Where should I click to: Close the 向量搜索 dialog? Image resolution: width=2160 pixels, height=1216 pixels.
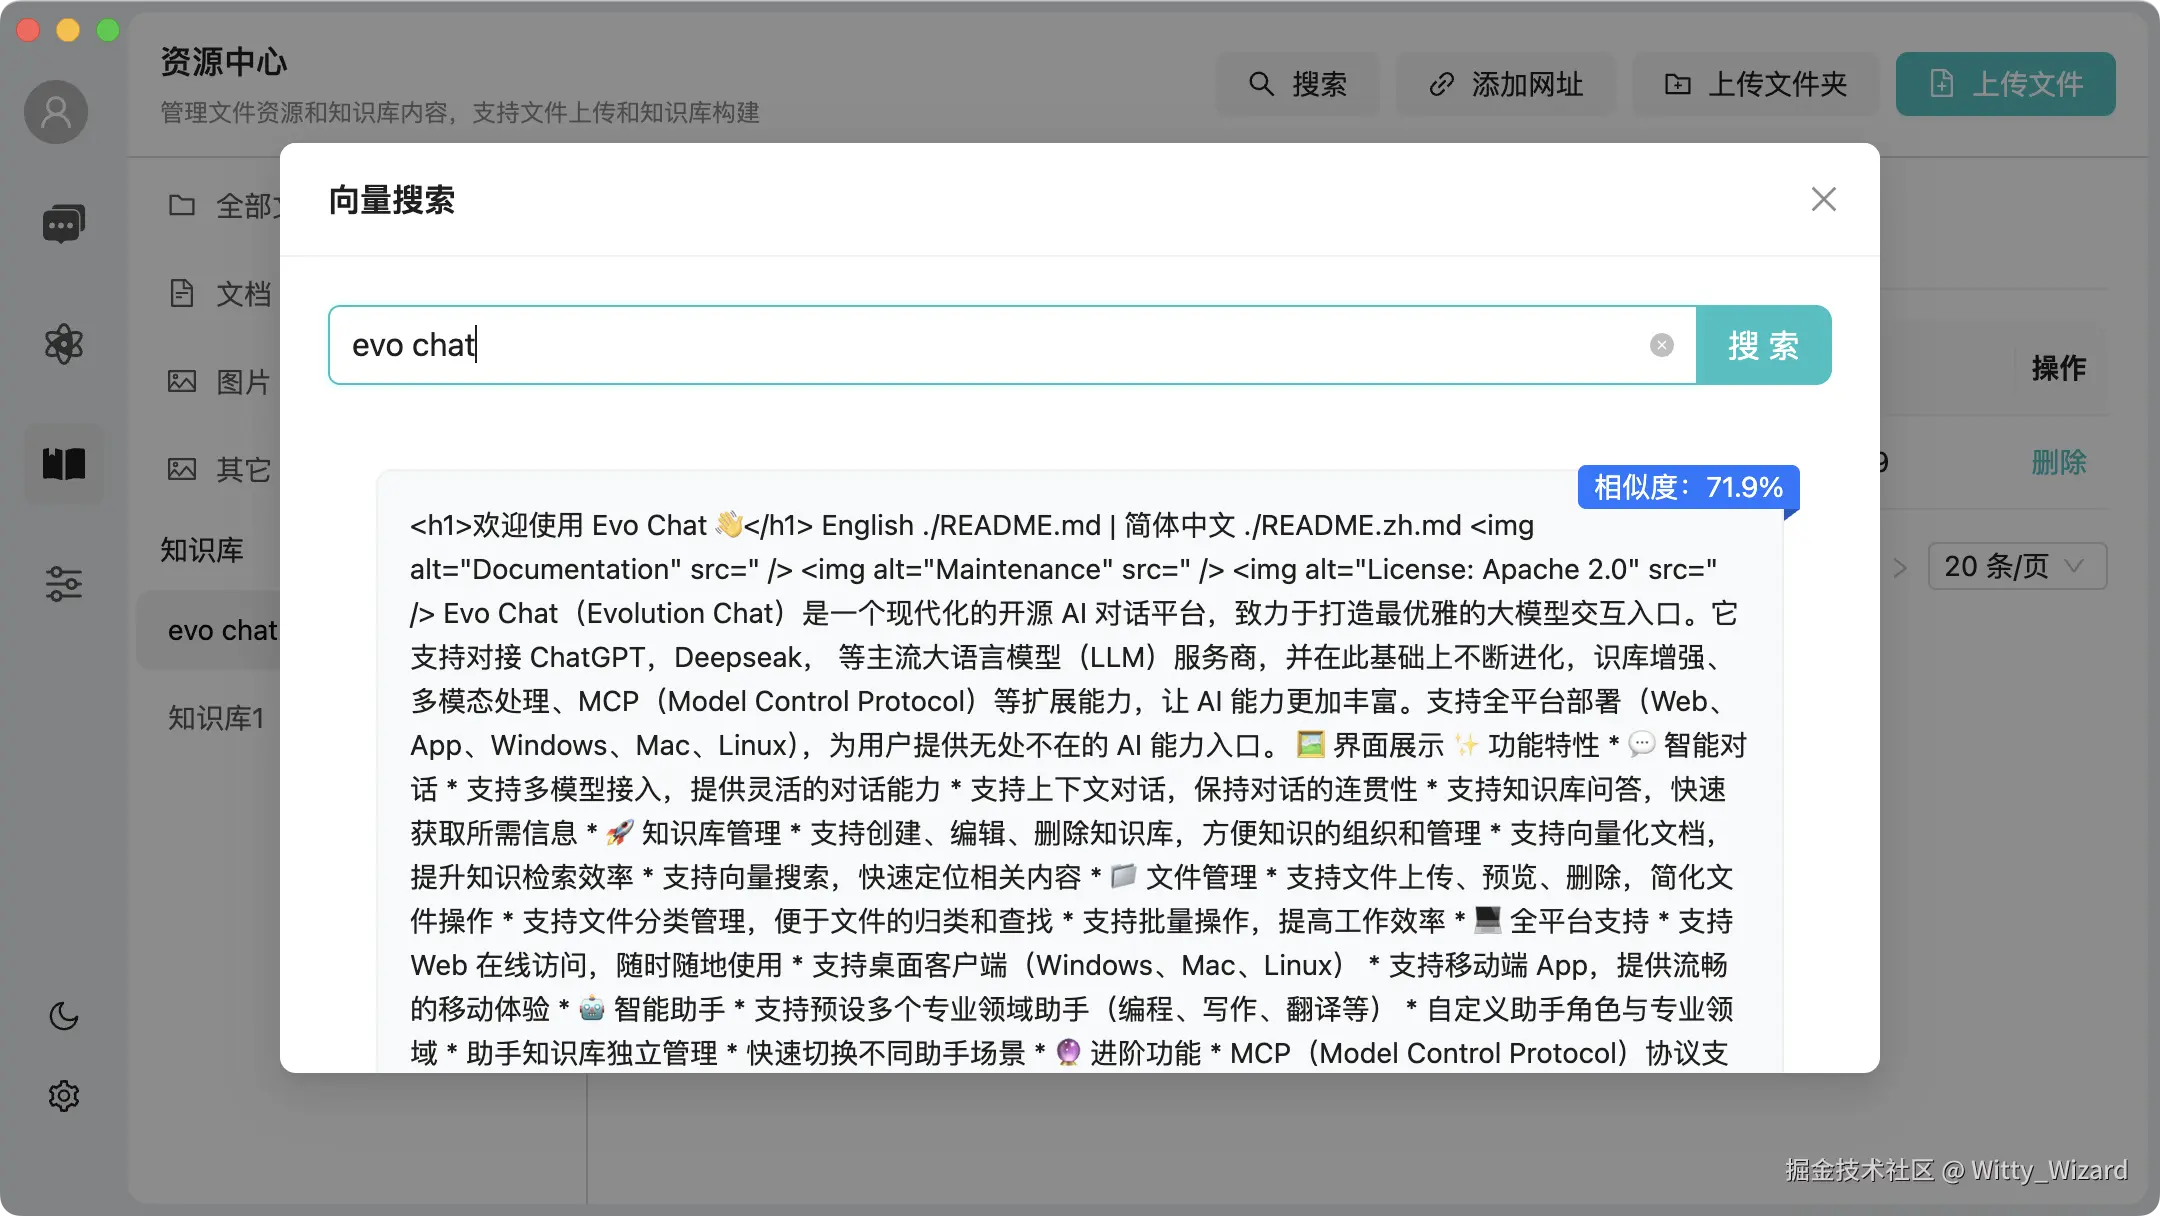[x=1823, y=199]
